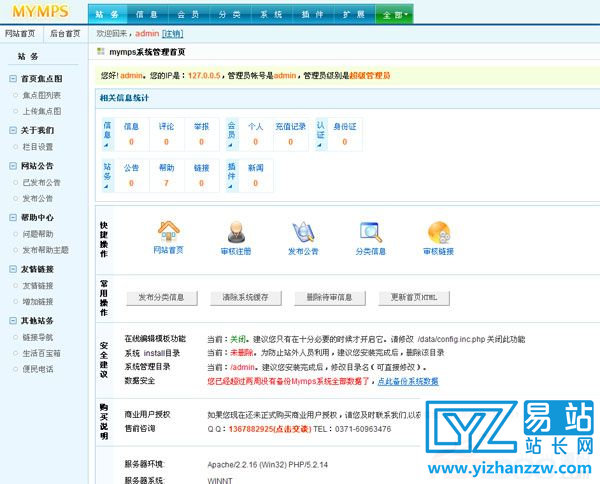600x484 pixels.
Task: Open 发布帮助主题 in the sidebar
Action: [46, 250]
